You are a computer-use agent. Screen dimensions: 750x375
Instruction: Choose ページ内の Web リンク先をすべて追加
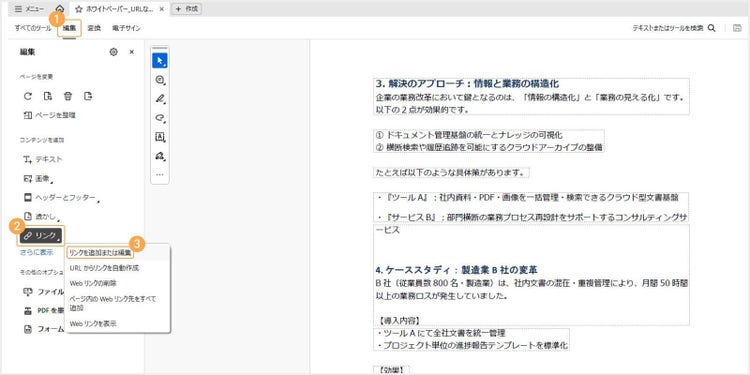click(112, 303)
